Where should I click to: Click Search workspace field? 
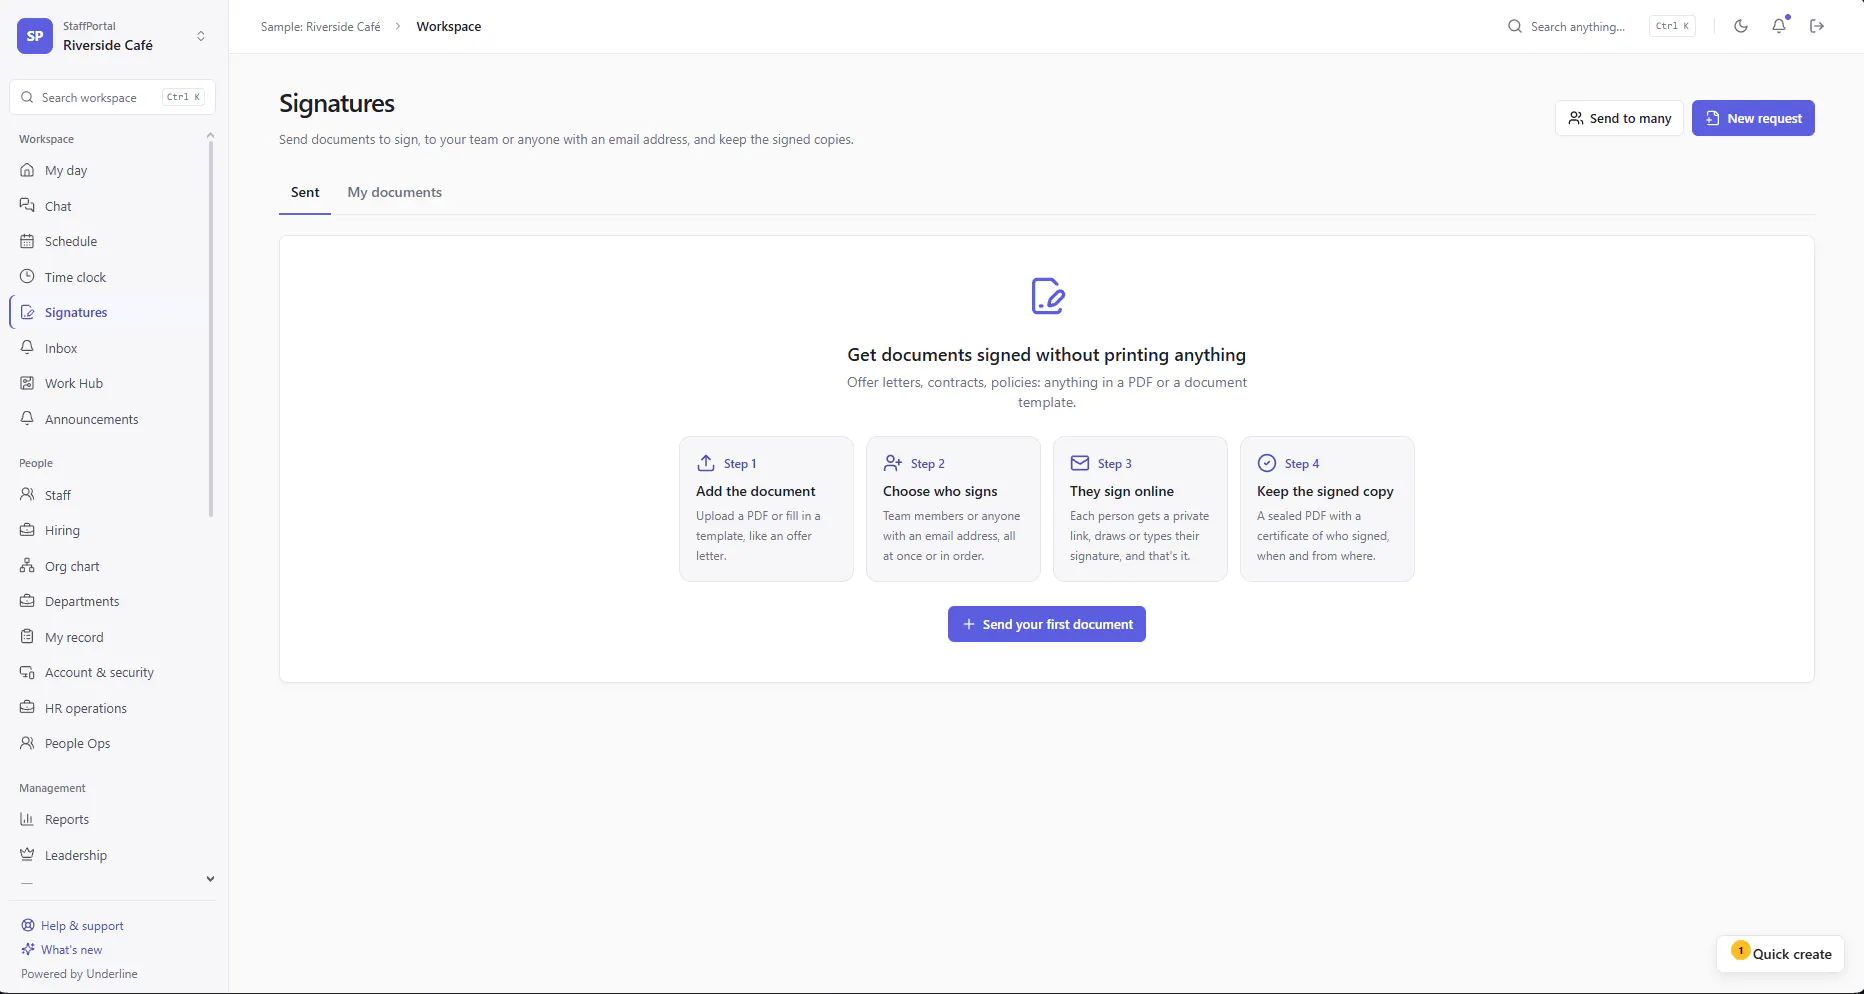tap(113, 97)
